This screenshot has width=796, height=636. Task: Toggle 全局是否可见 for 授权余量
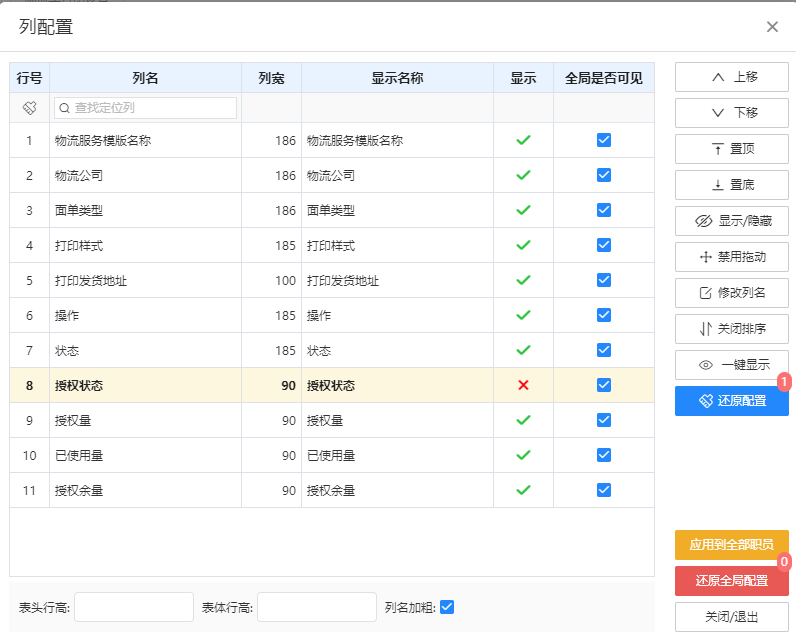click(604, 490)
